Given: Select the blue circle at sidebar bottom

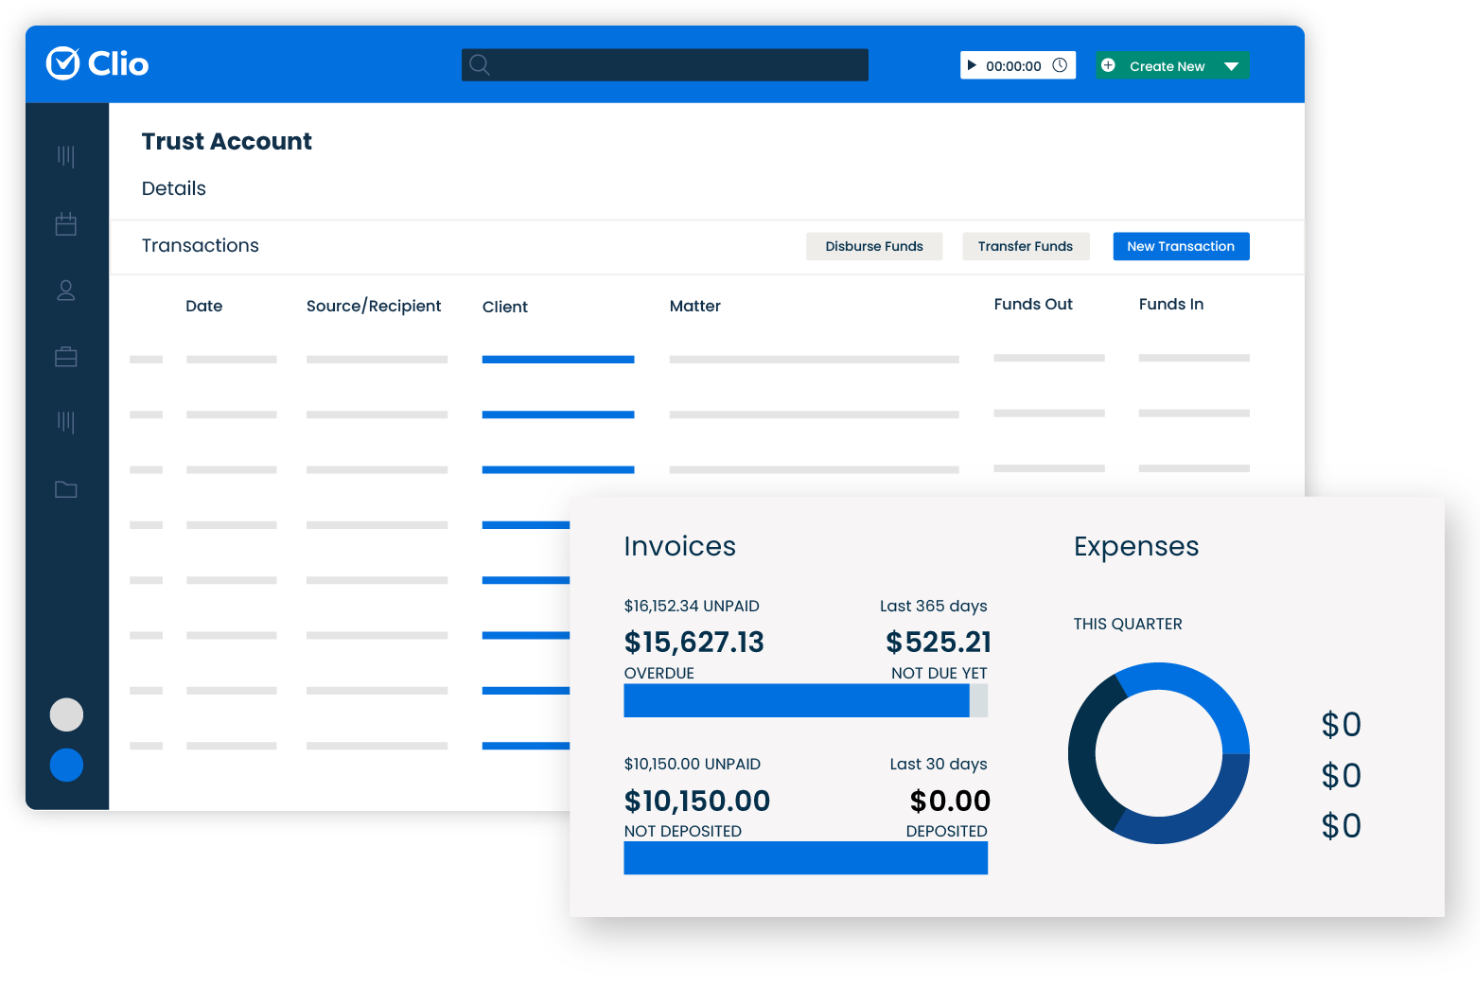Looking at the screenshot, I should (66, 765).
